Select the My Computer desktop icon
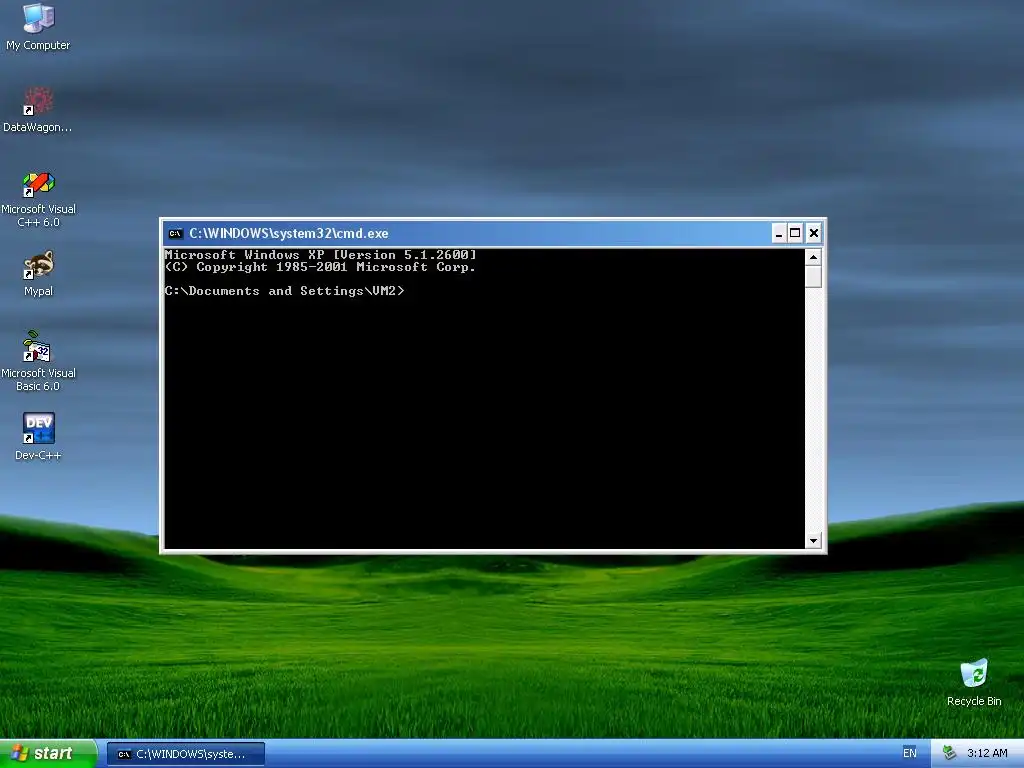Image resolution: width=1024 pixels, height=768 pixels. (x=38, y=27)
